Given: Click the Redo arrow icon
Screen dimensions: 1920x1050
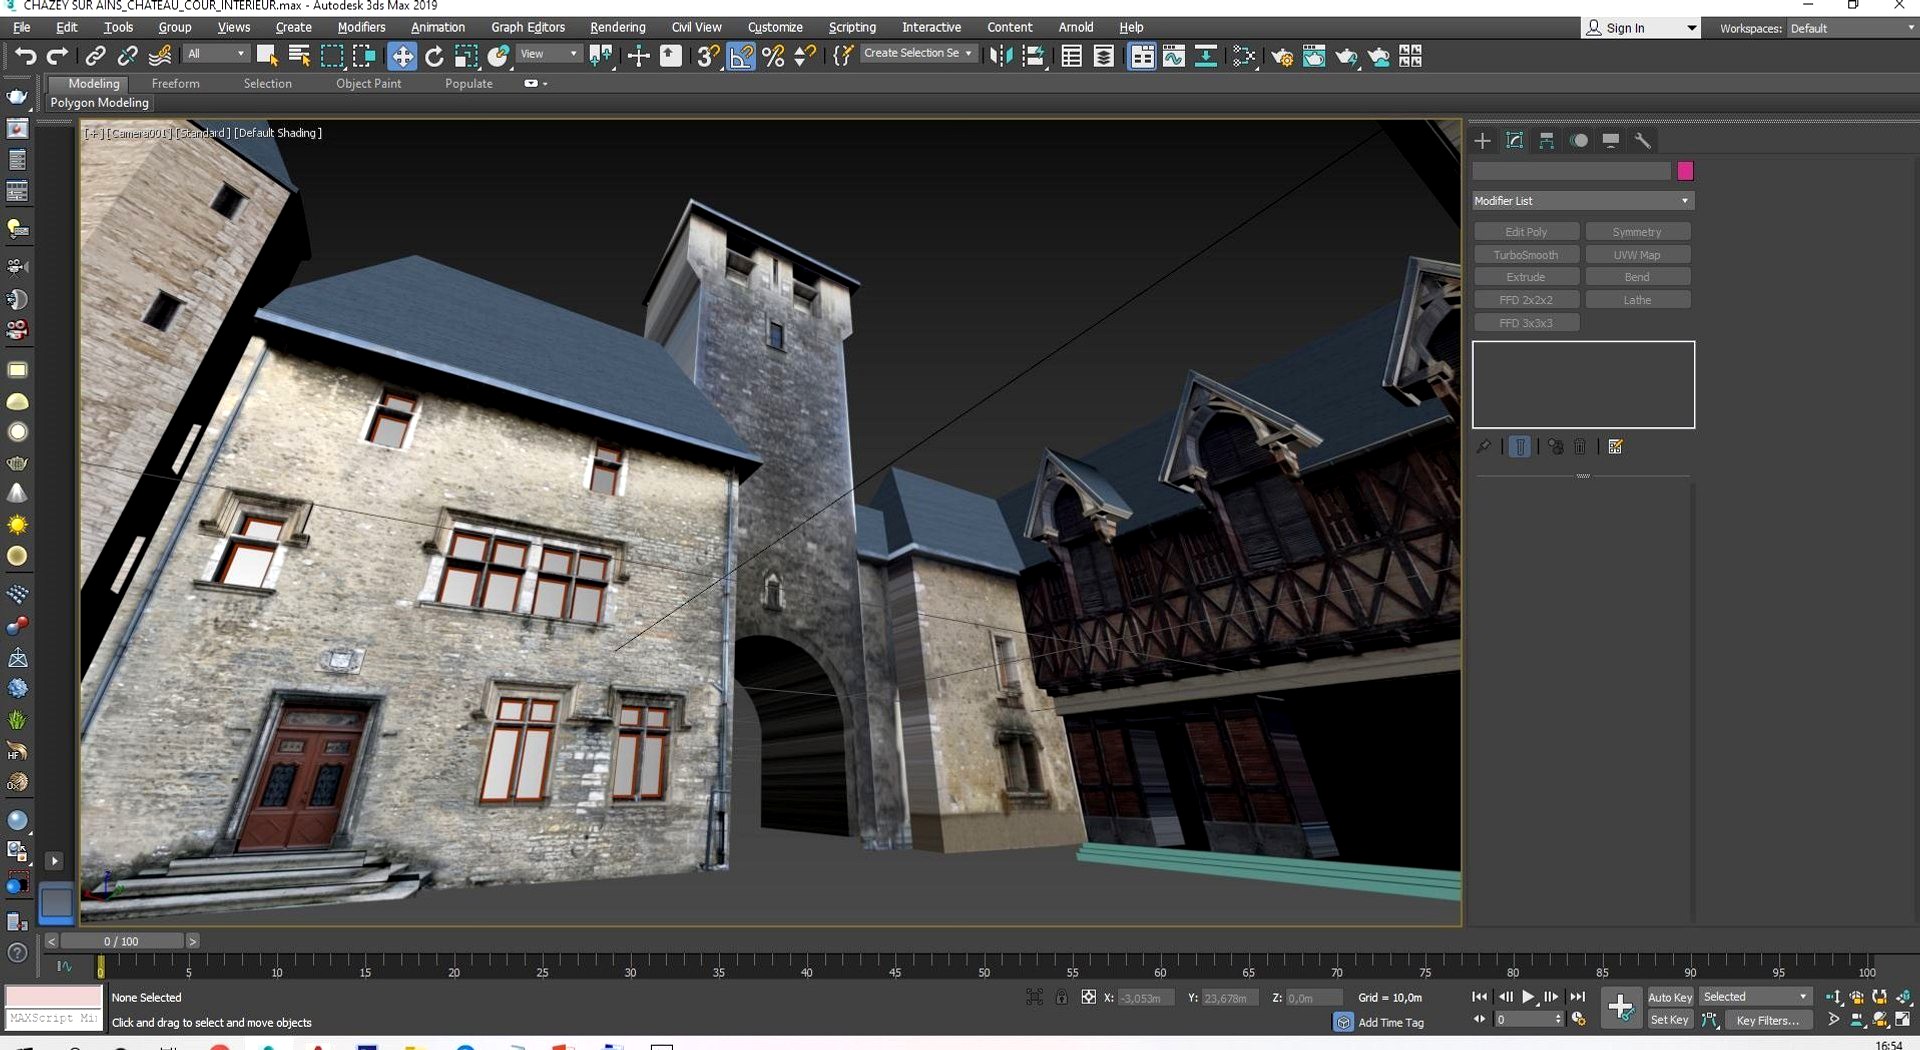Looking at the screenshot, I should pos(57,56).
